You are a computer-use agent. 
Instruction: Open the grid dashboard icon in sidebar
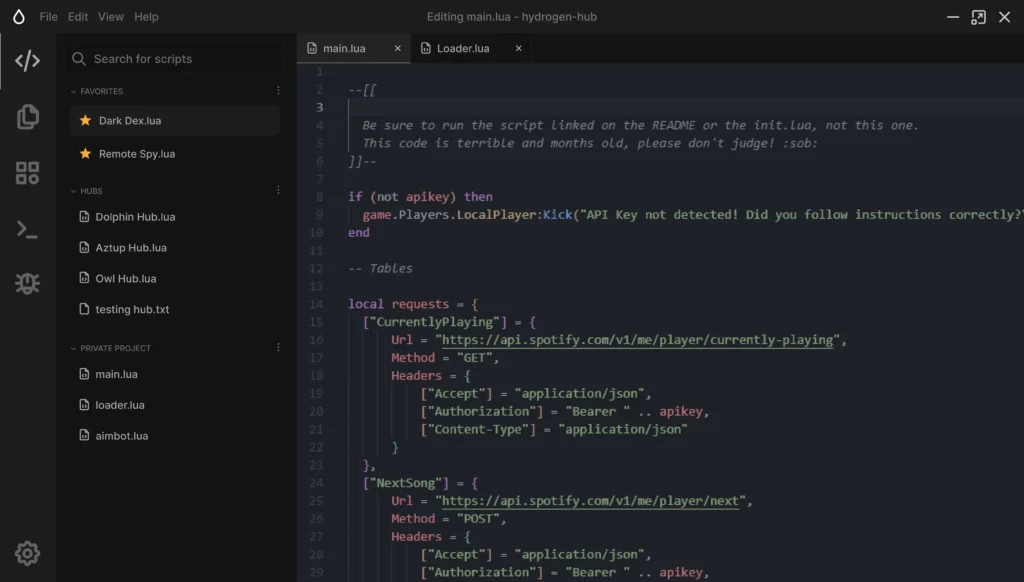click(27, 173)
